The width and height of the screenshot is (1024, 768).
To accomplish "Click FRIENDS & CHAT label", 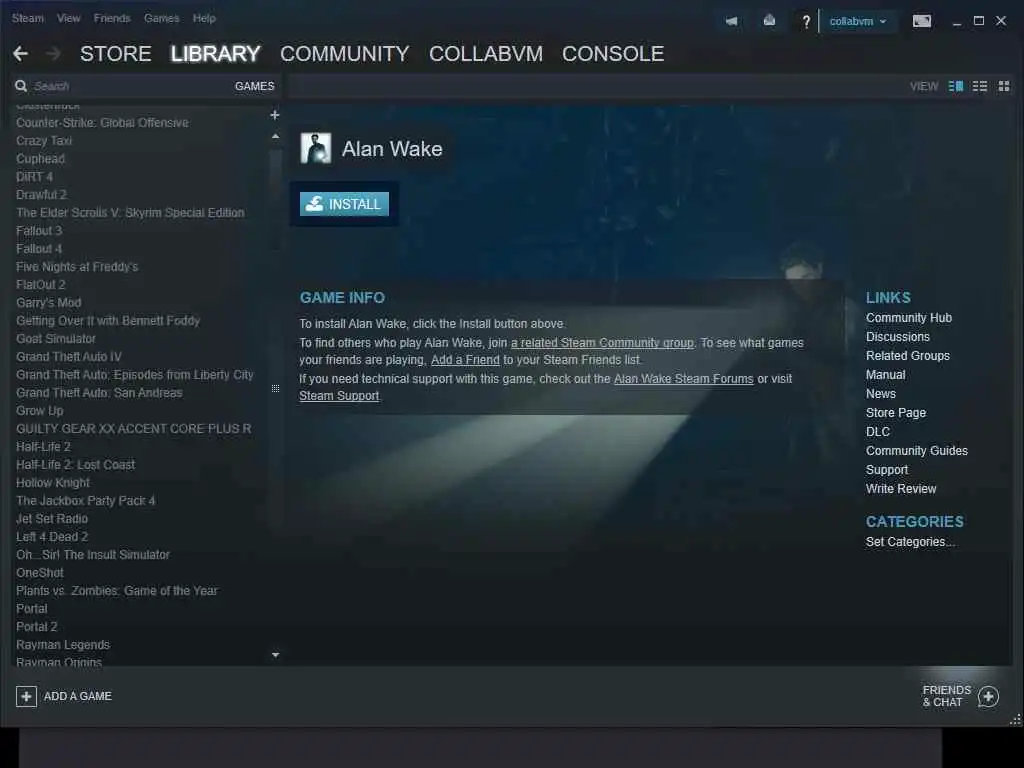I will click(x=946, y=696).
